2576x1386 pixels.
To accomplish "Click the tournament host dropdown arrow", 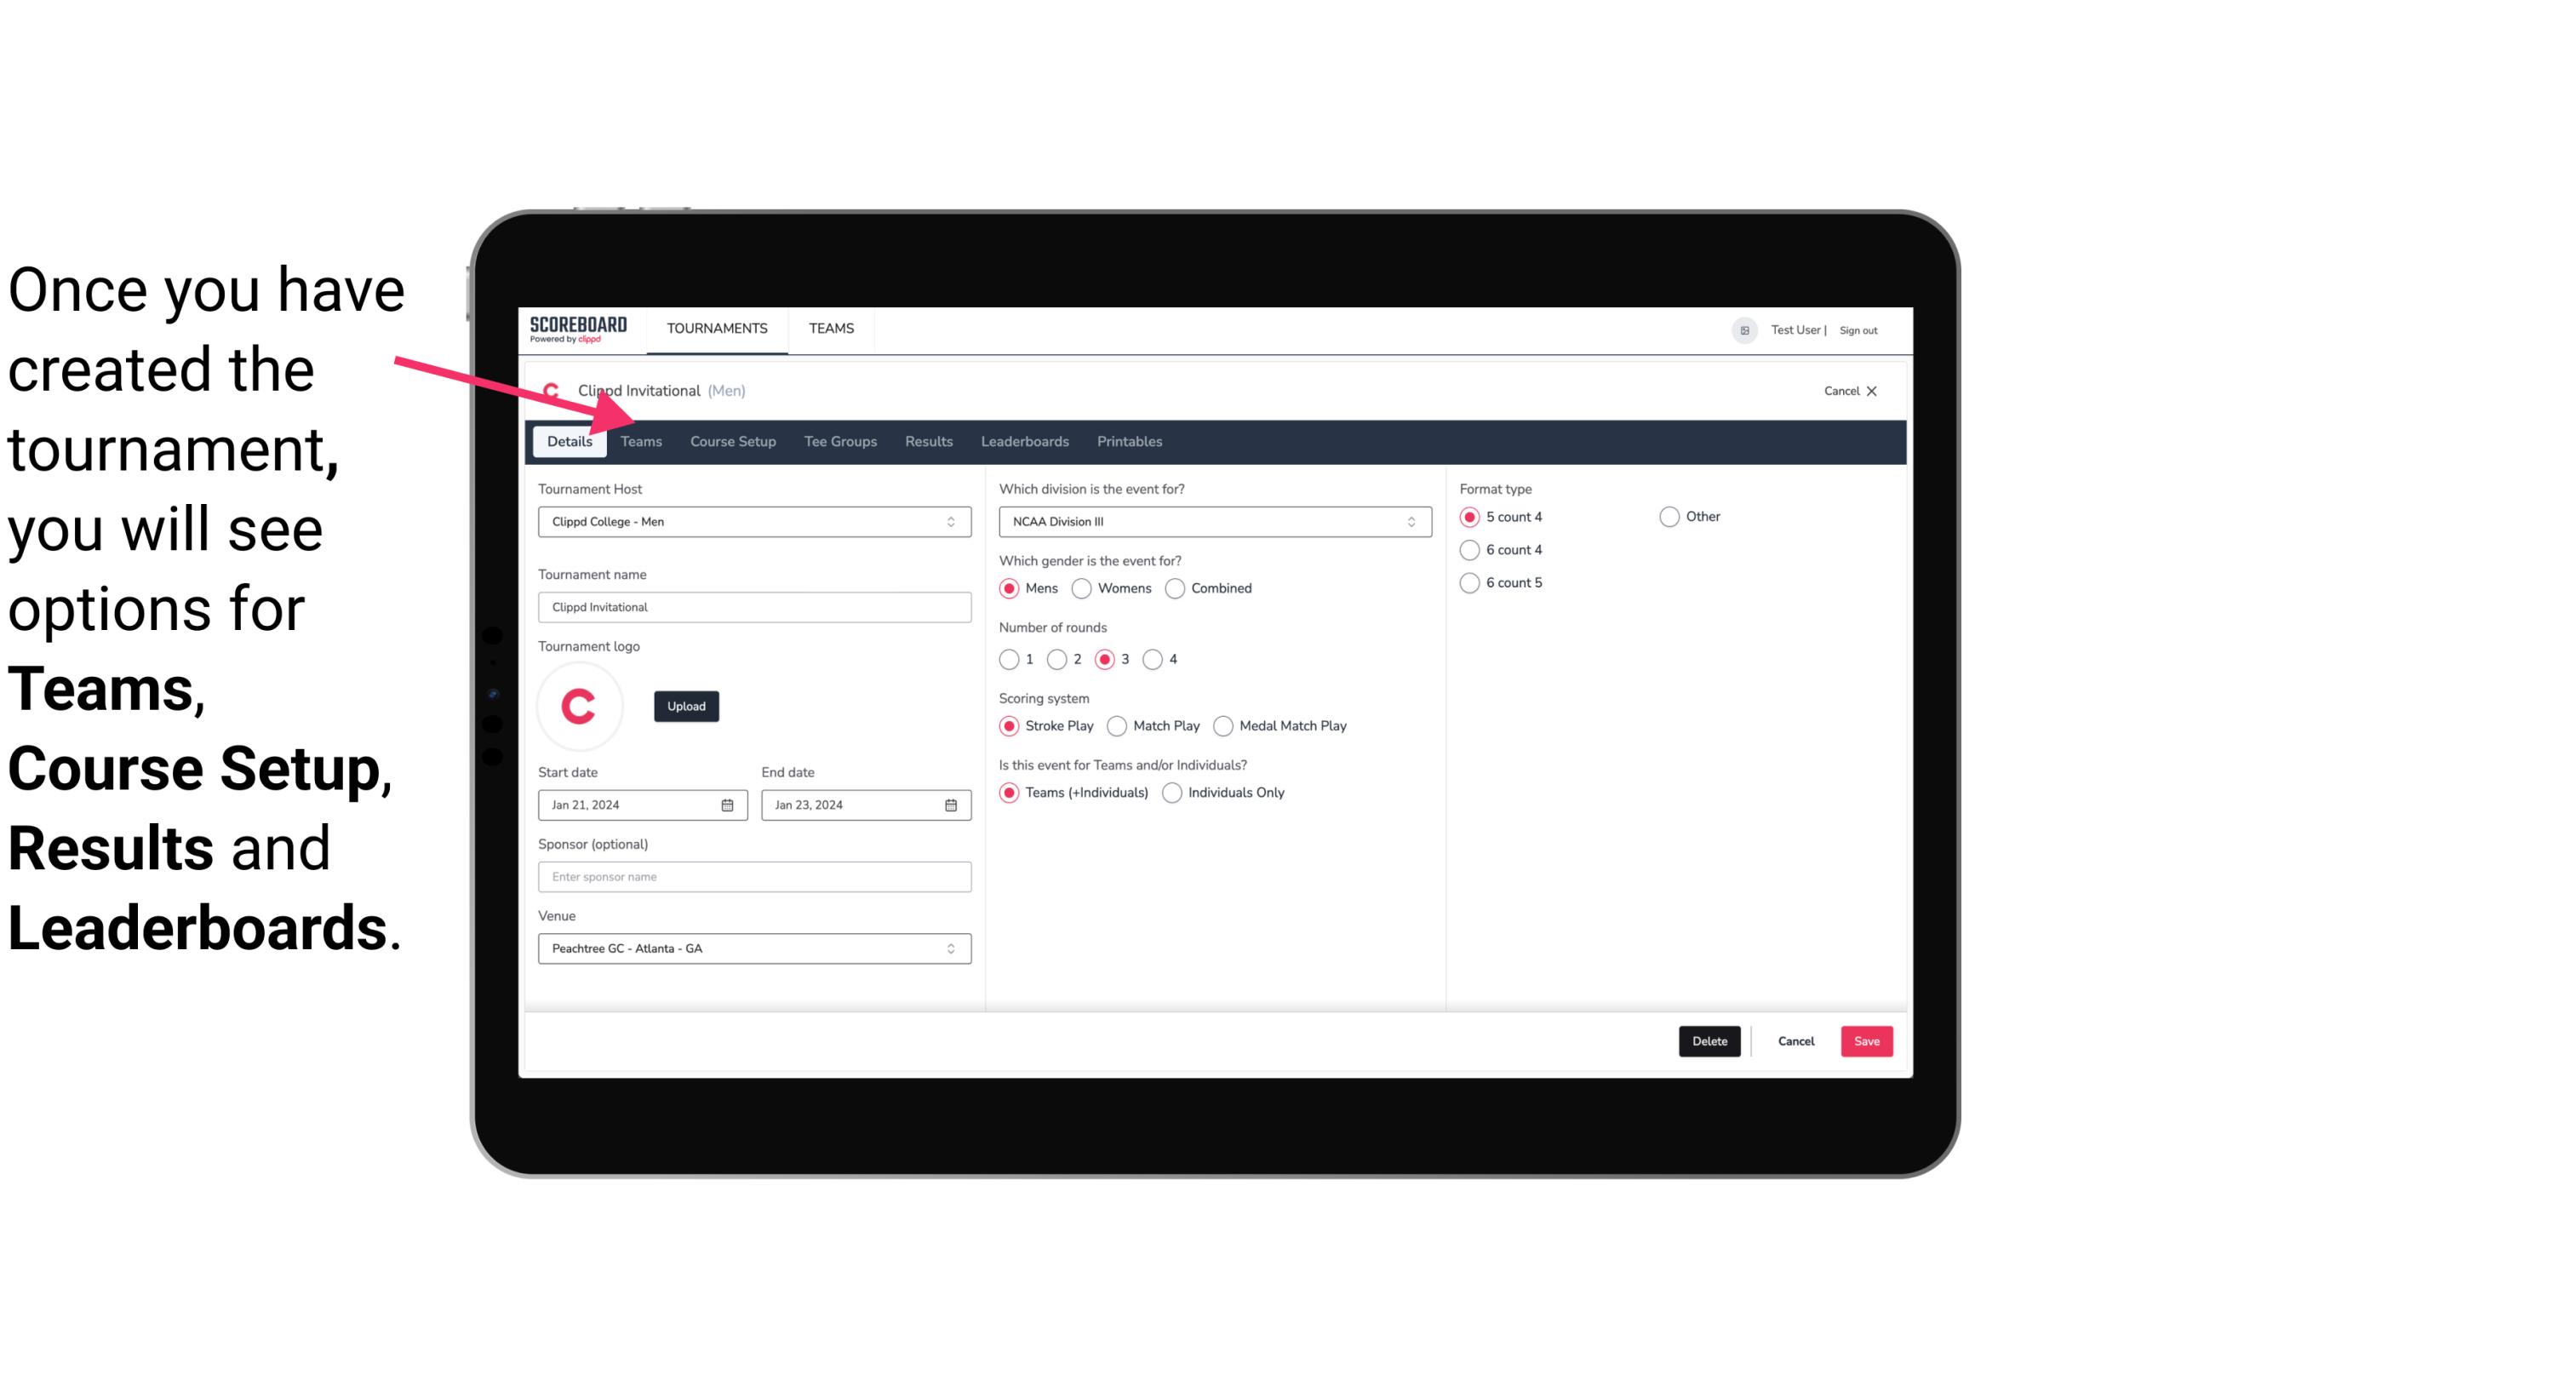I will pyautogui.click(x=950, y=521).
